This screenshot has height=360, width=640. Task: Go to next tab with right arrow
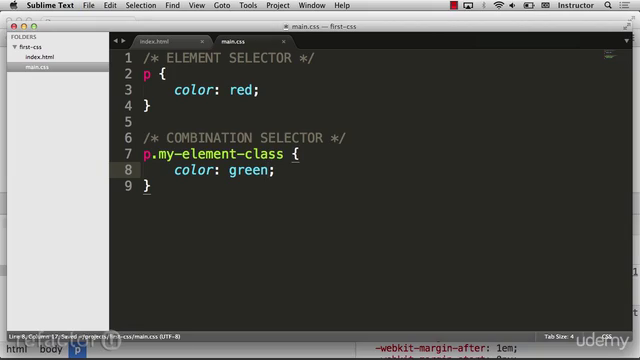click(123, 41)
